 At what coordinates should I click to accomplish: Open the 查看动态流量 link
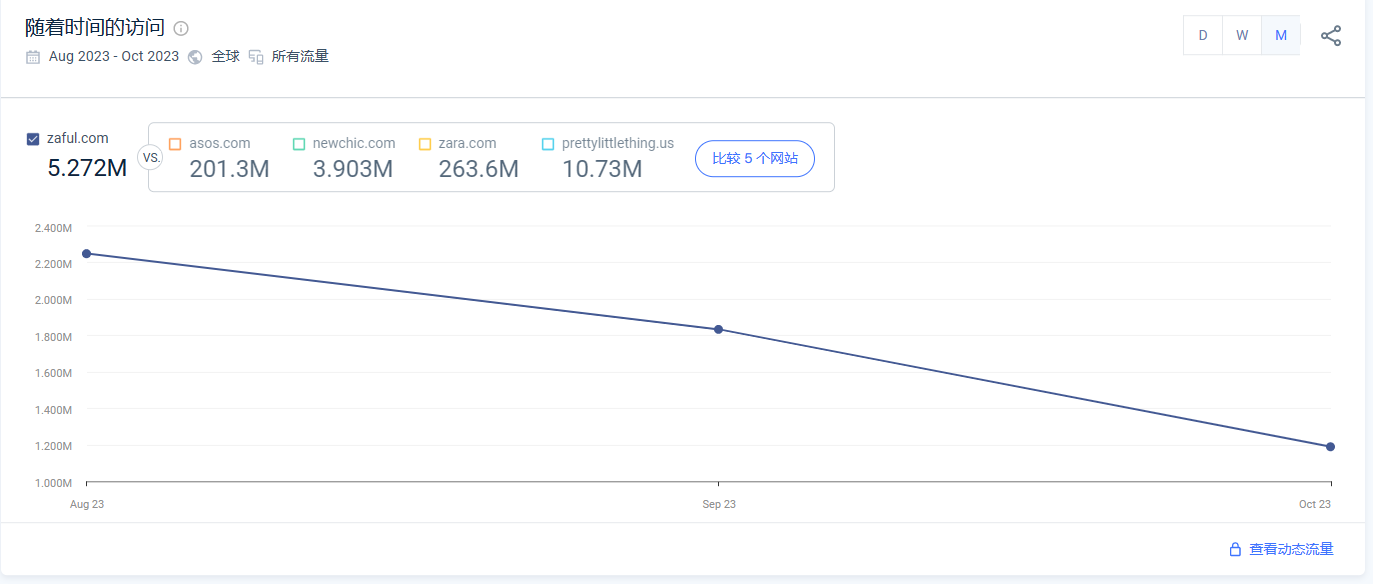[x=1291, y=549]
